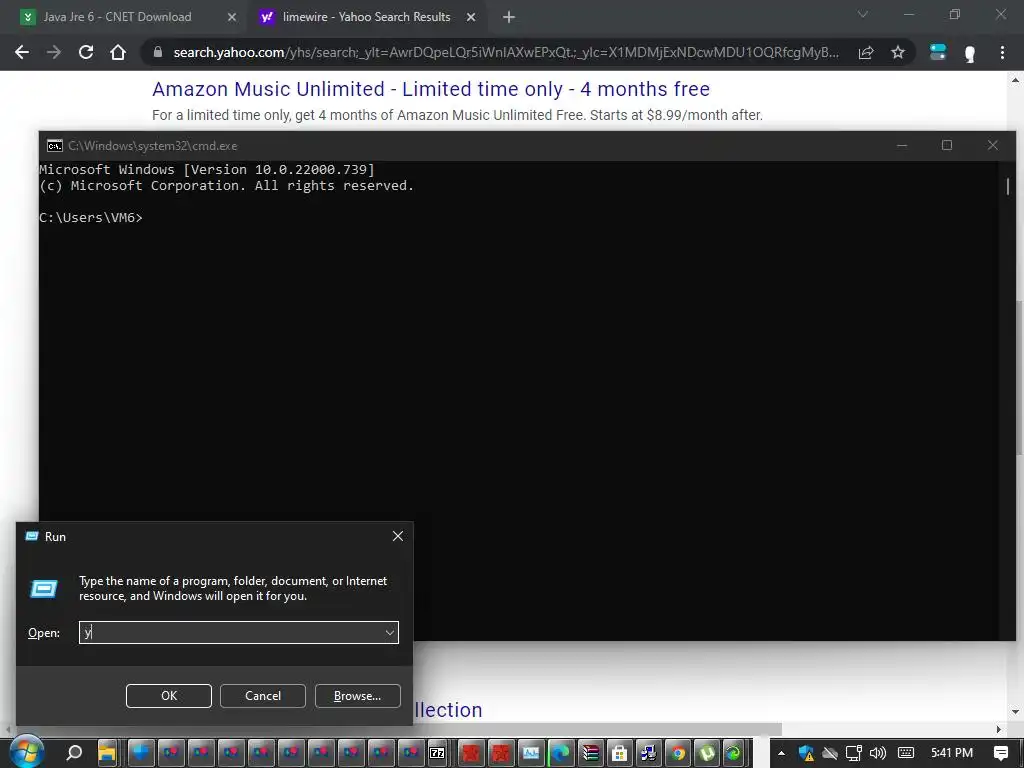1024x768 pixels.
Task: View site info via the lock icon
Action: [157, 52]
